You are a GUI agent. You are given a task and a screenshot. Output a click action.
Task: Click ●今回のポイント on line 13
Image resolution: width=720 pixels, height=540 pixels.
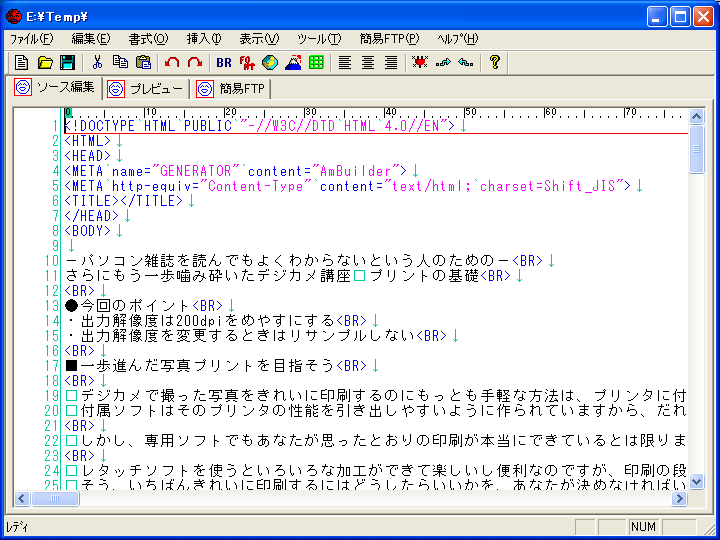click(x=127, y=306)
